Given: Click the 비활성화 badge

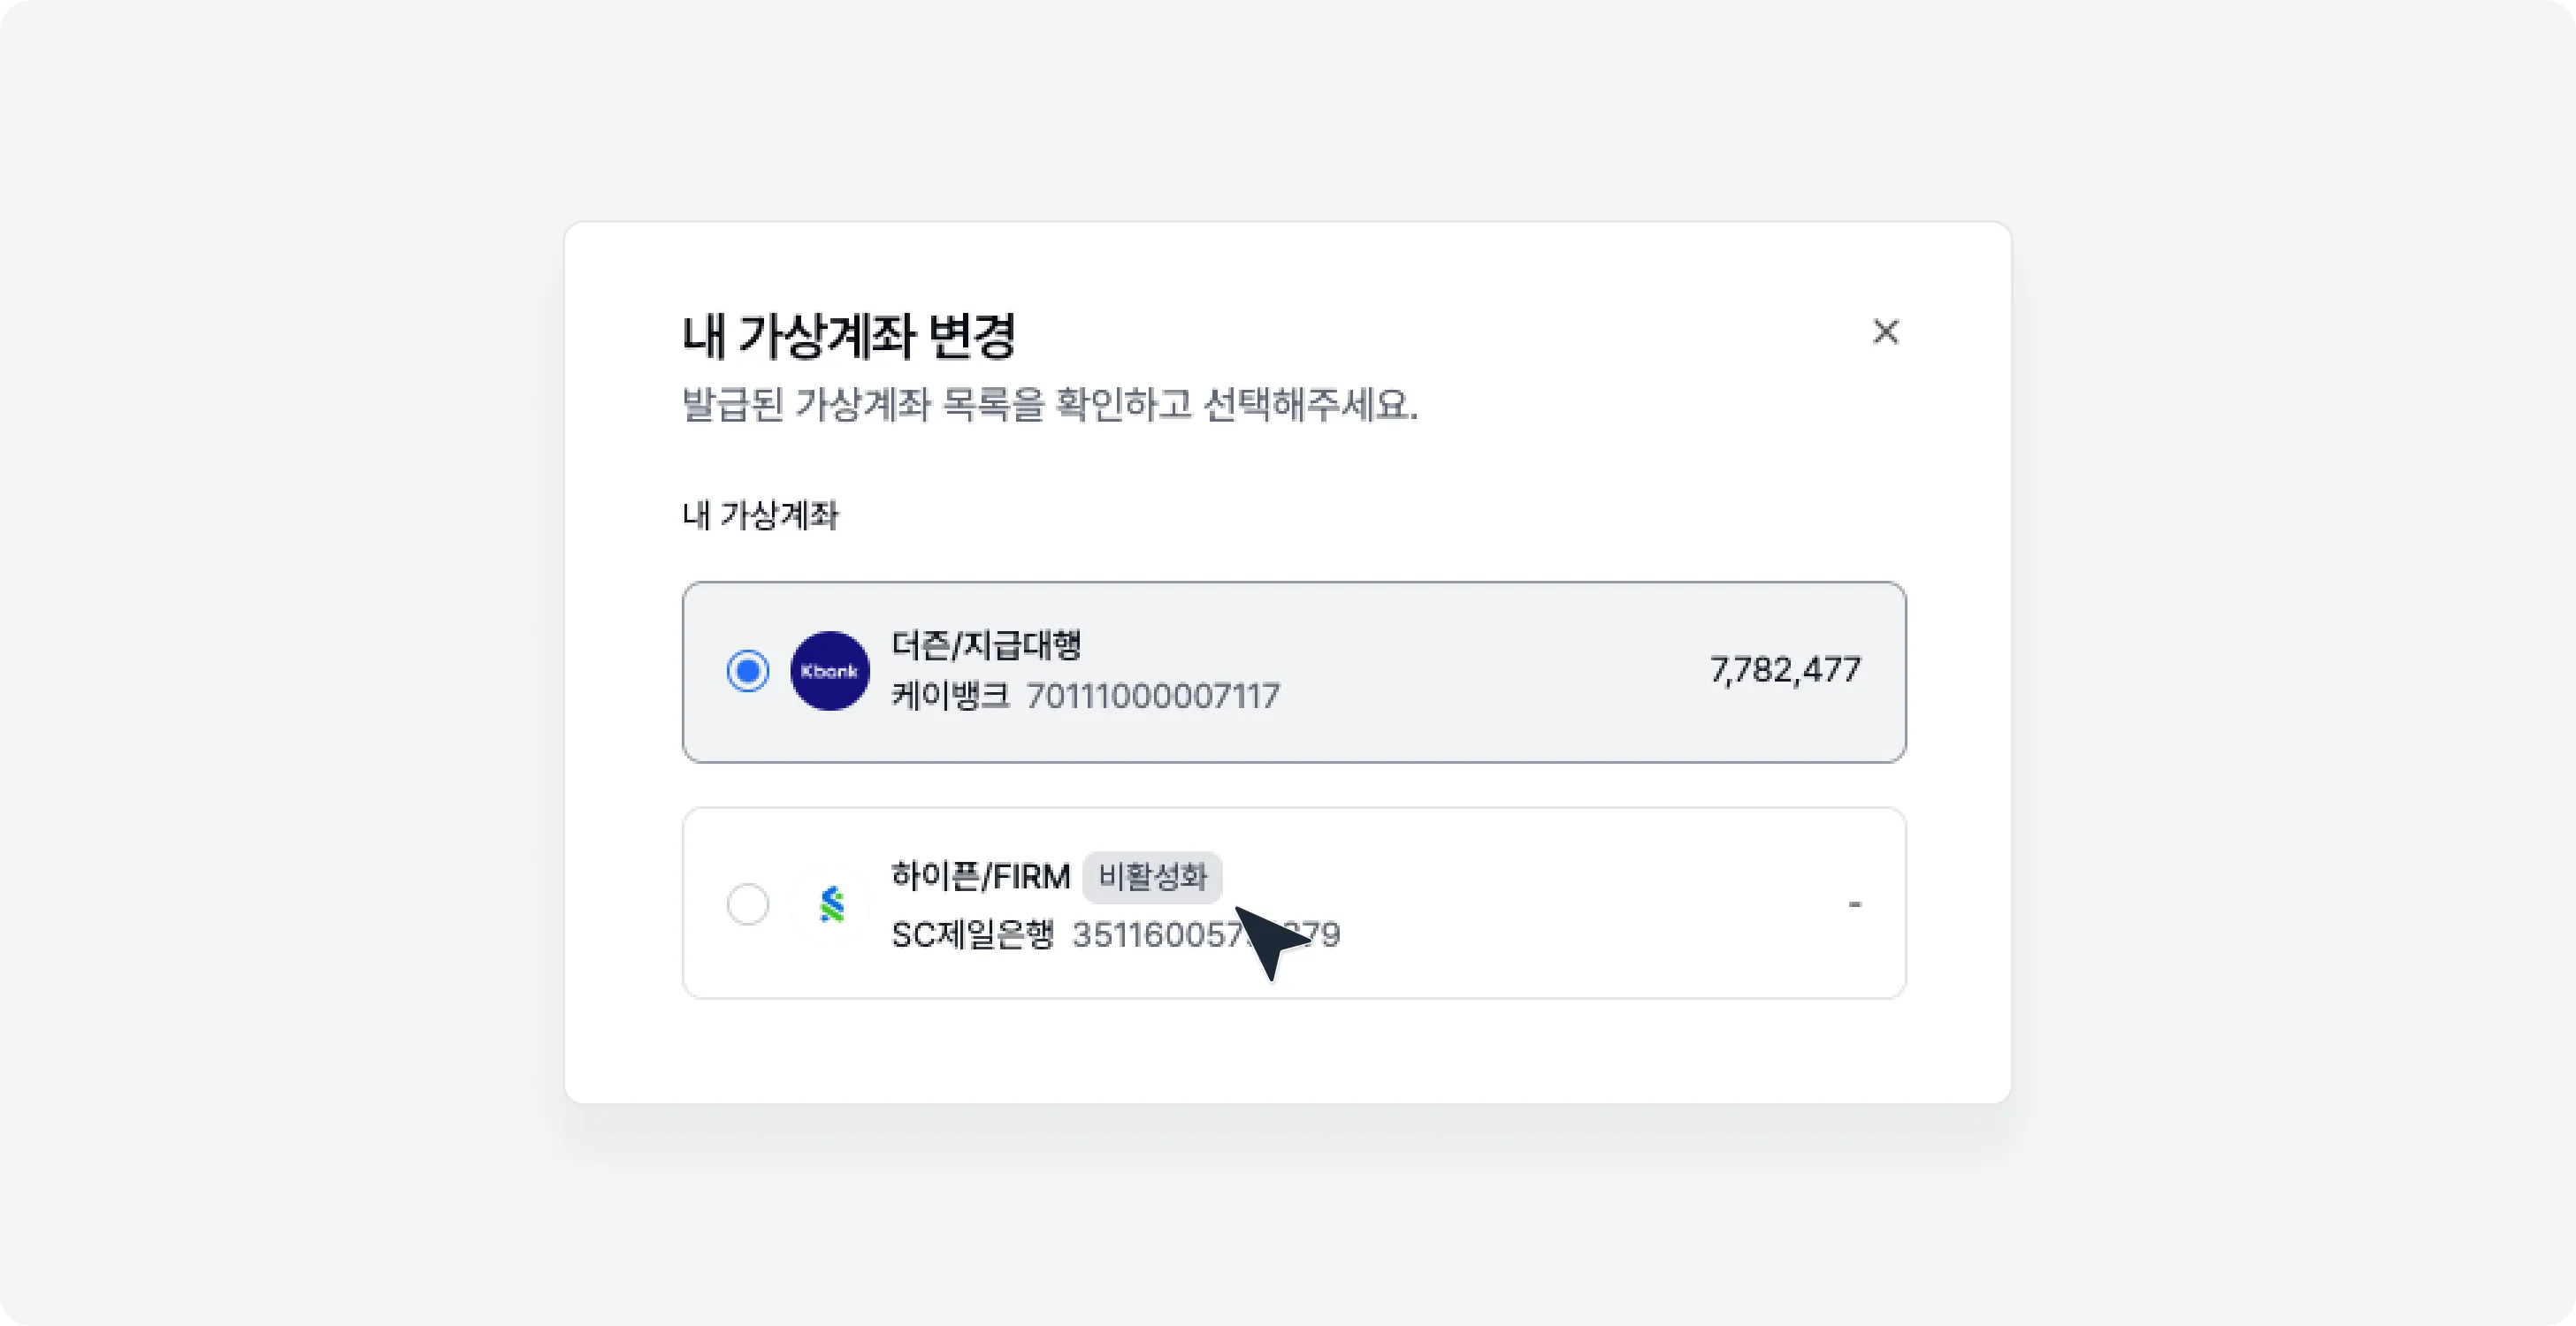Looking at the screenshot, I should click(x=1152, y=877).
